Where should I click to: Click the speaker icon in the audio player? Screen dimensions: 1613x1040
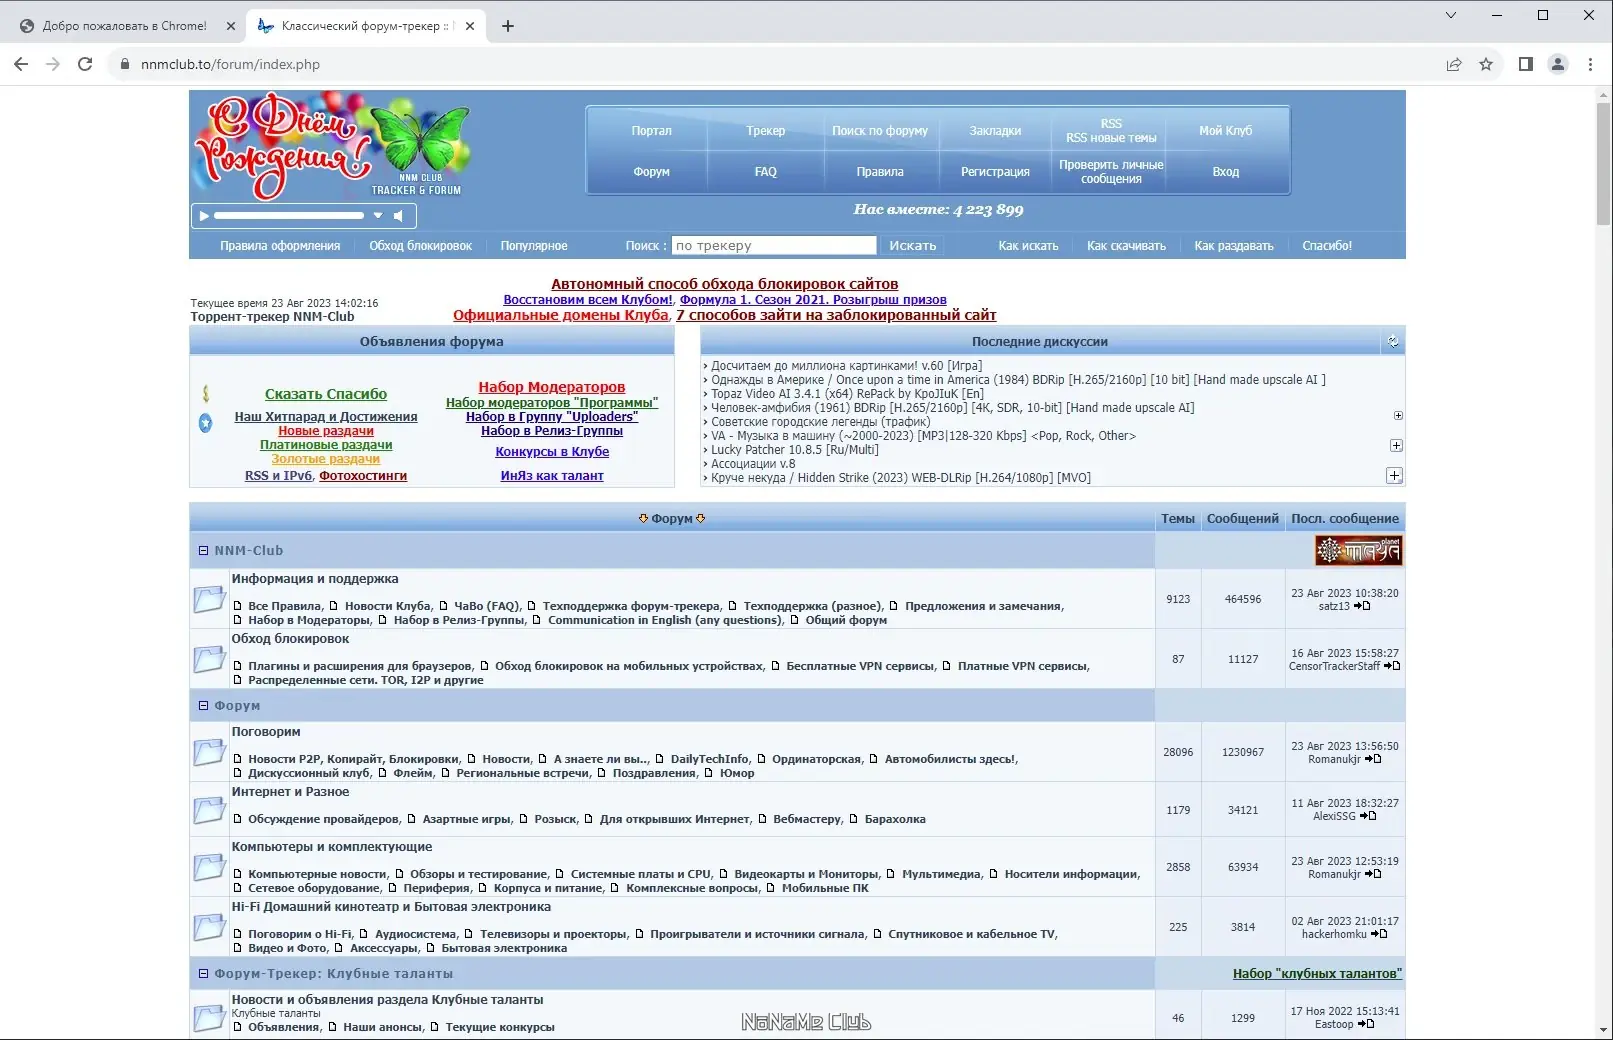pos(399,215)
